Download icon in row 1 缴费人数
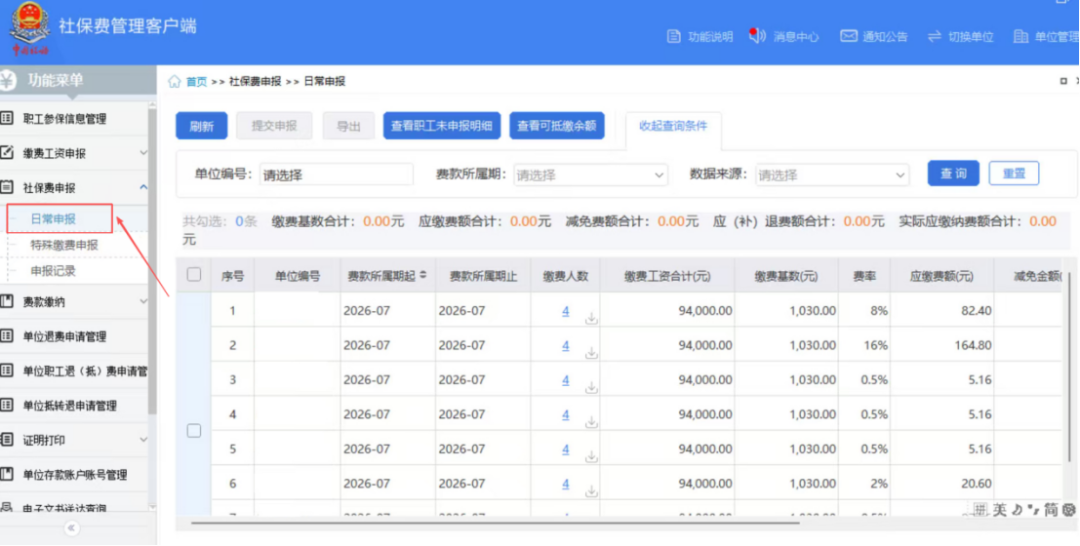 [591, 318]
